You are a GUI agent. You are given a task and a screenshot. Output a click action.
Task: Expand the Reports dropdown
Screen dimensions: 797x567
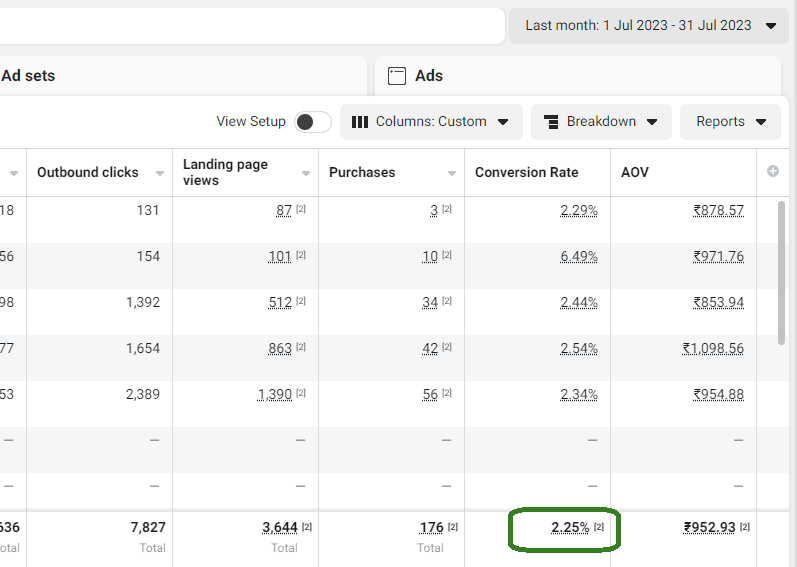click(730, 122)
